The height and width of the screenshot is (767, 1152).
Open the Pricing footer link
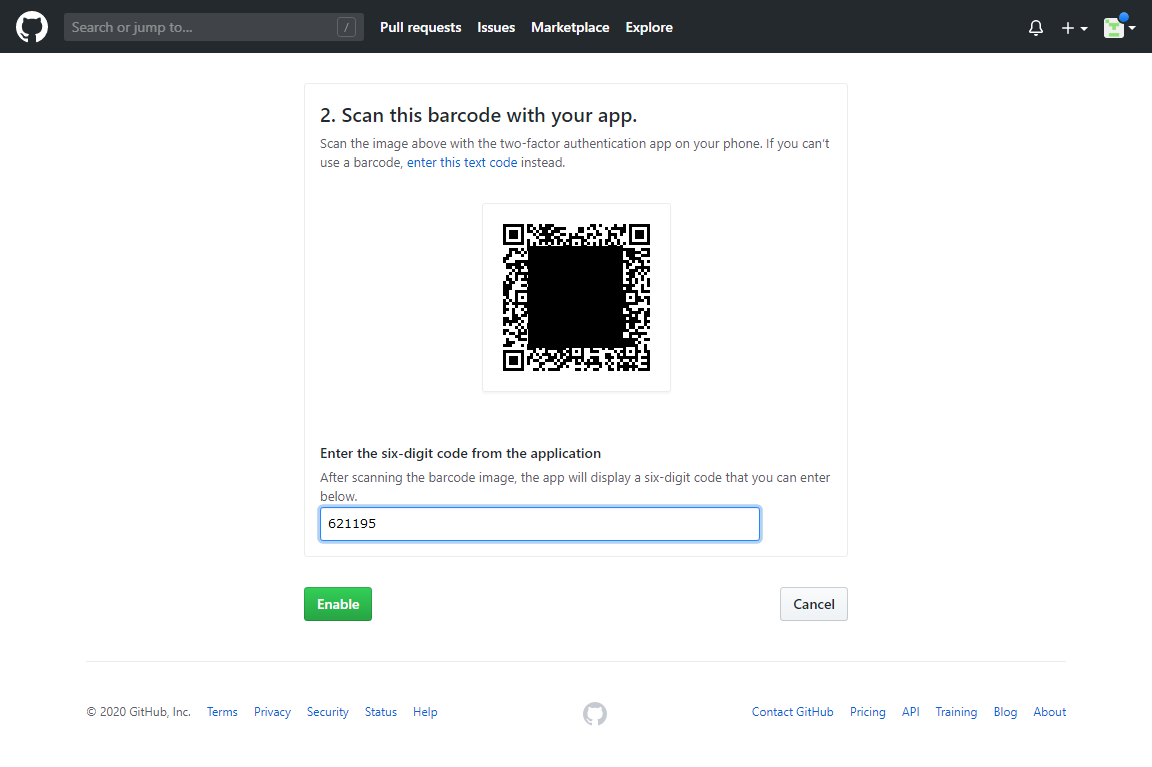pos(867,712)
